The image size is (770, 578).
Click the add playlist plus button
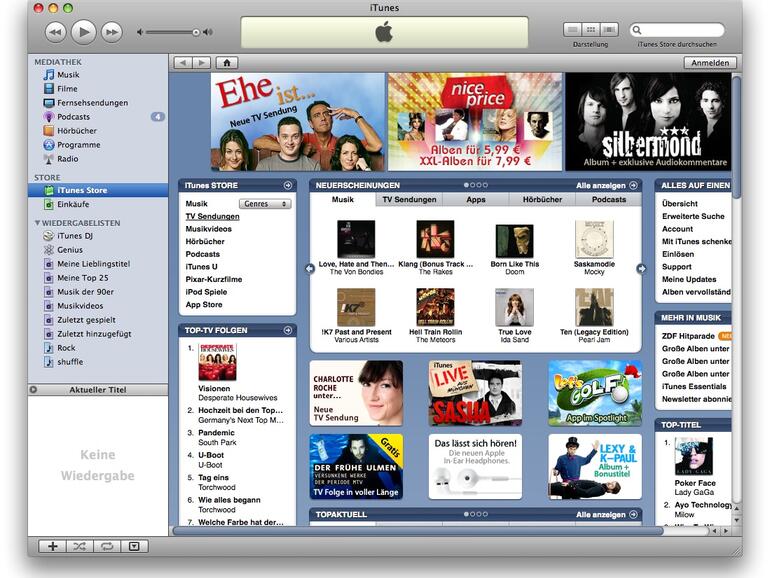[53, 546]
